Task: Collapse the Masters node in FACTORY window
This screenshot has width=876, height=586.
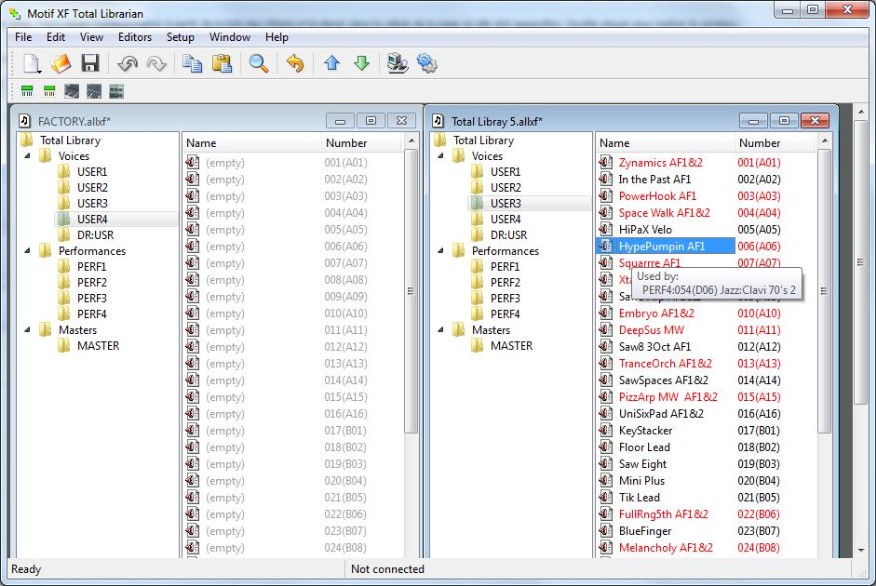Action: pos(27,330)
